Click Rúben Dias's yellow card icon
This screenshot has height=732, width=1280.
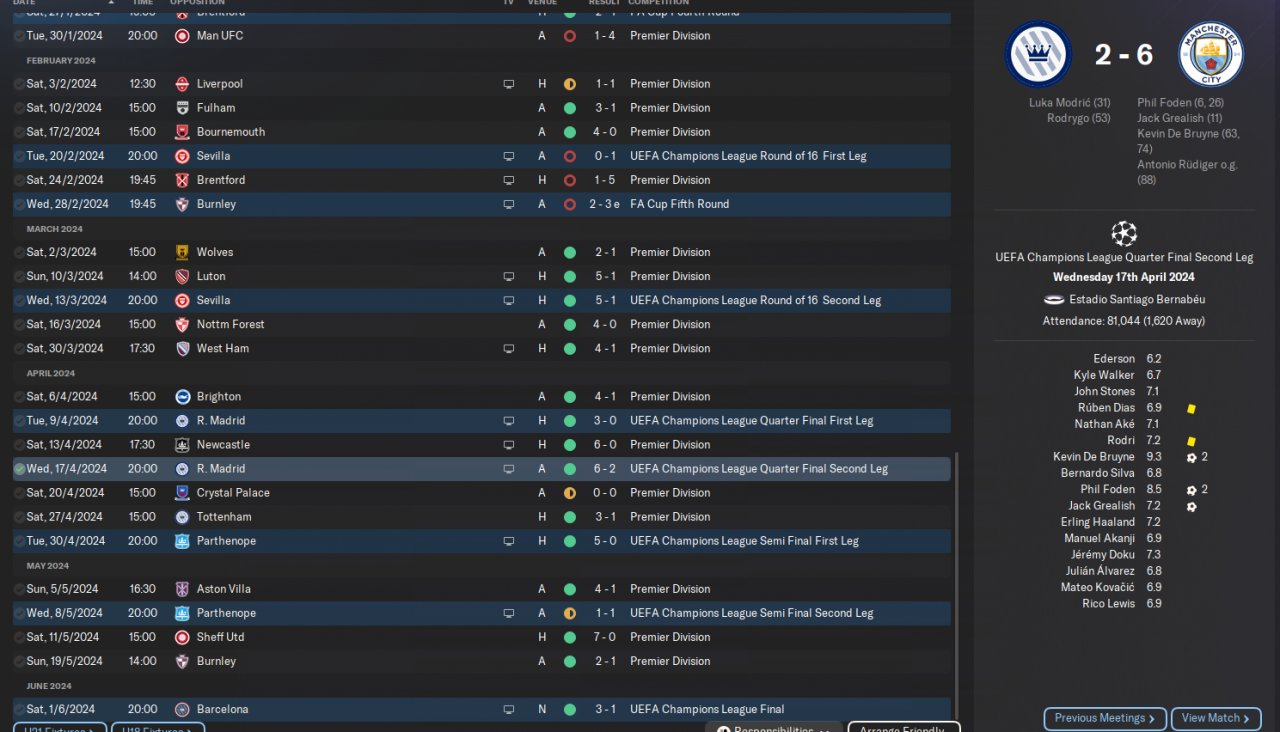coord(1191,408)
